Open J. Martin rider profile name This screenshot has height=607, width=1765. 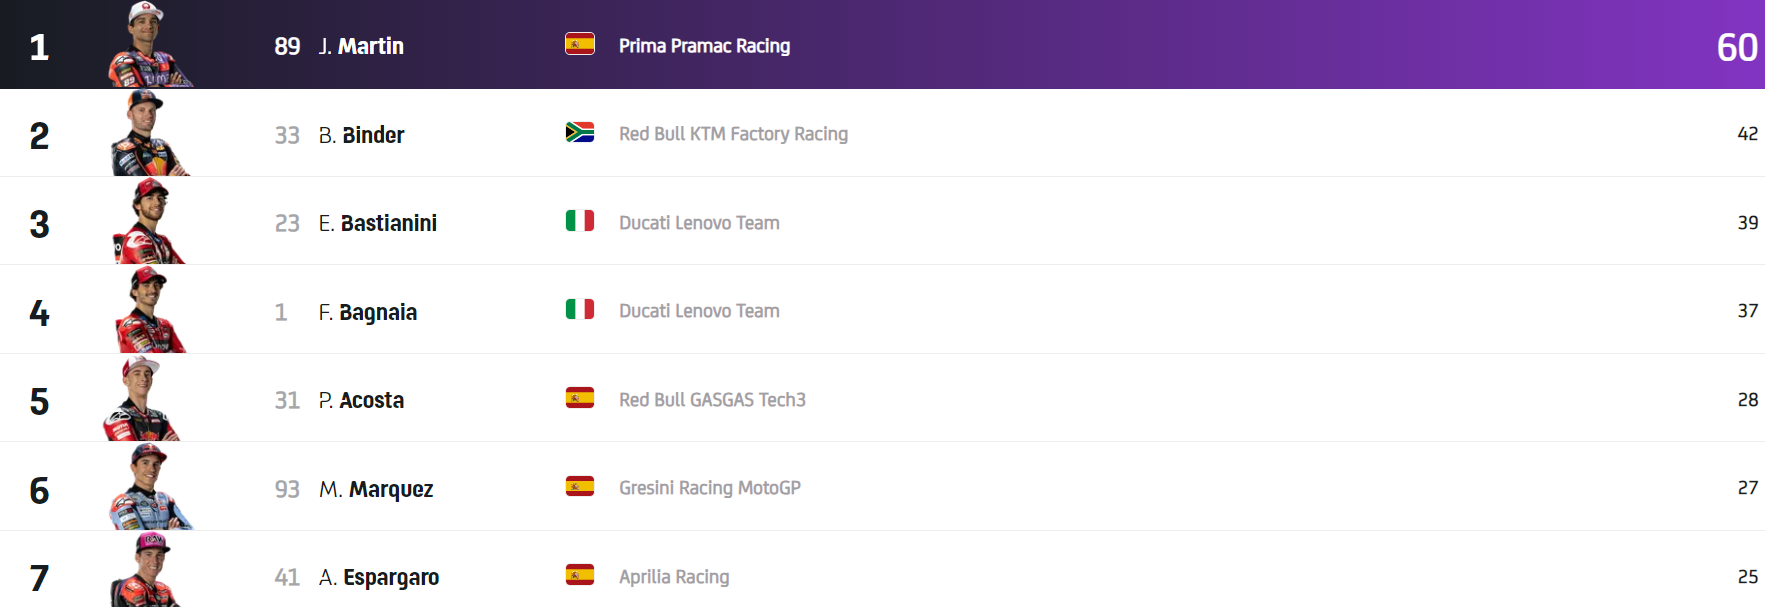coord(361,46)
